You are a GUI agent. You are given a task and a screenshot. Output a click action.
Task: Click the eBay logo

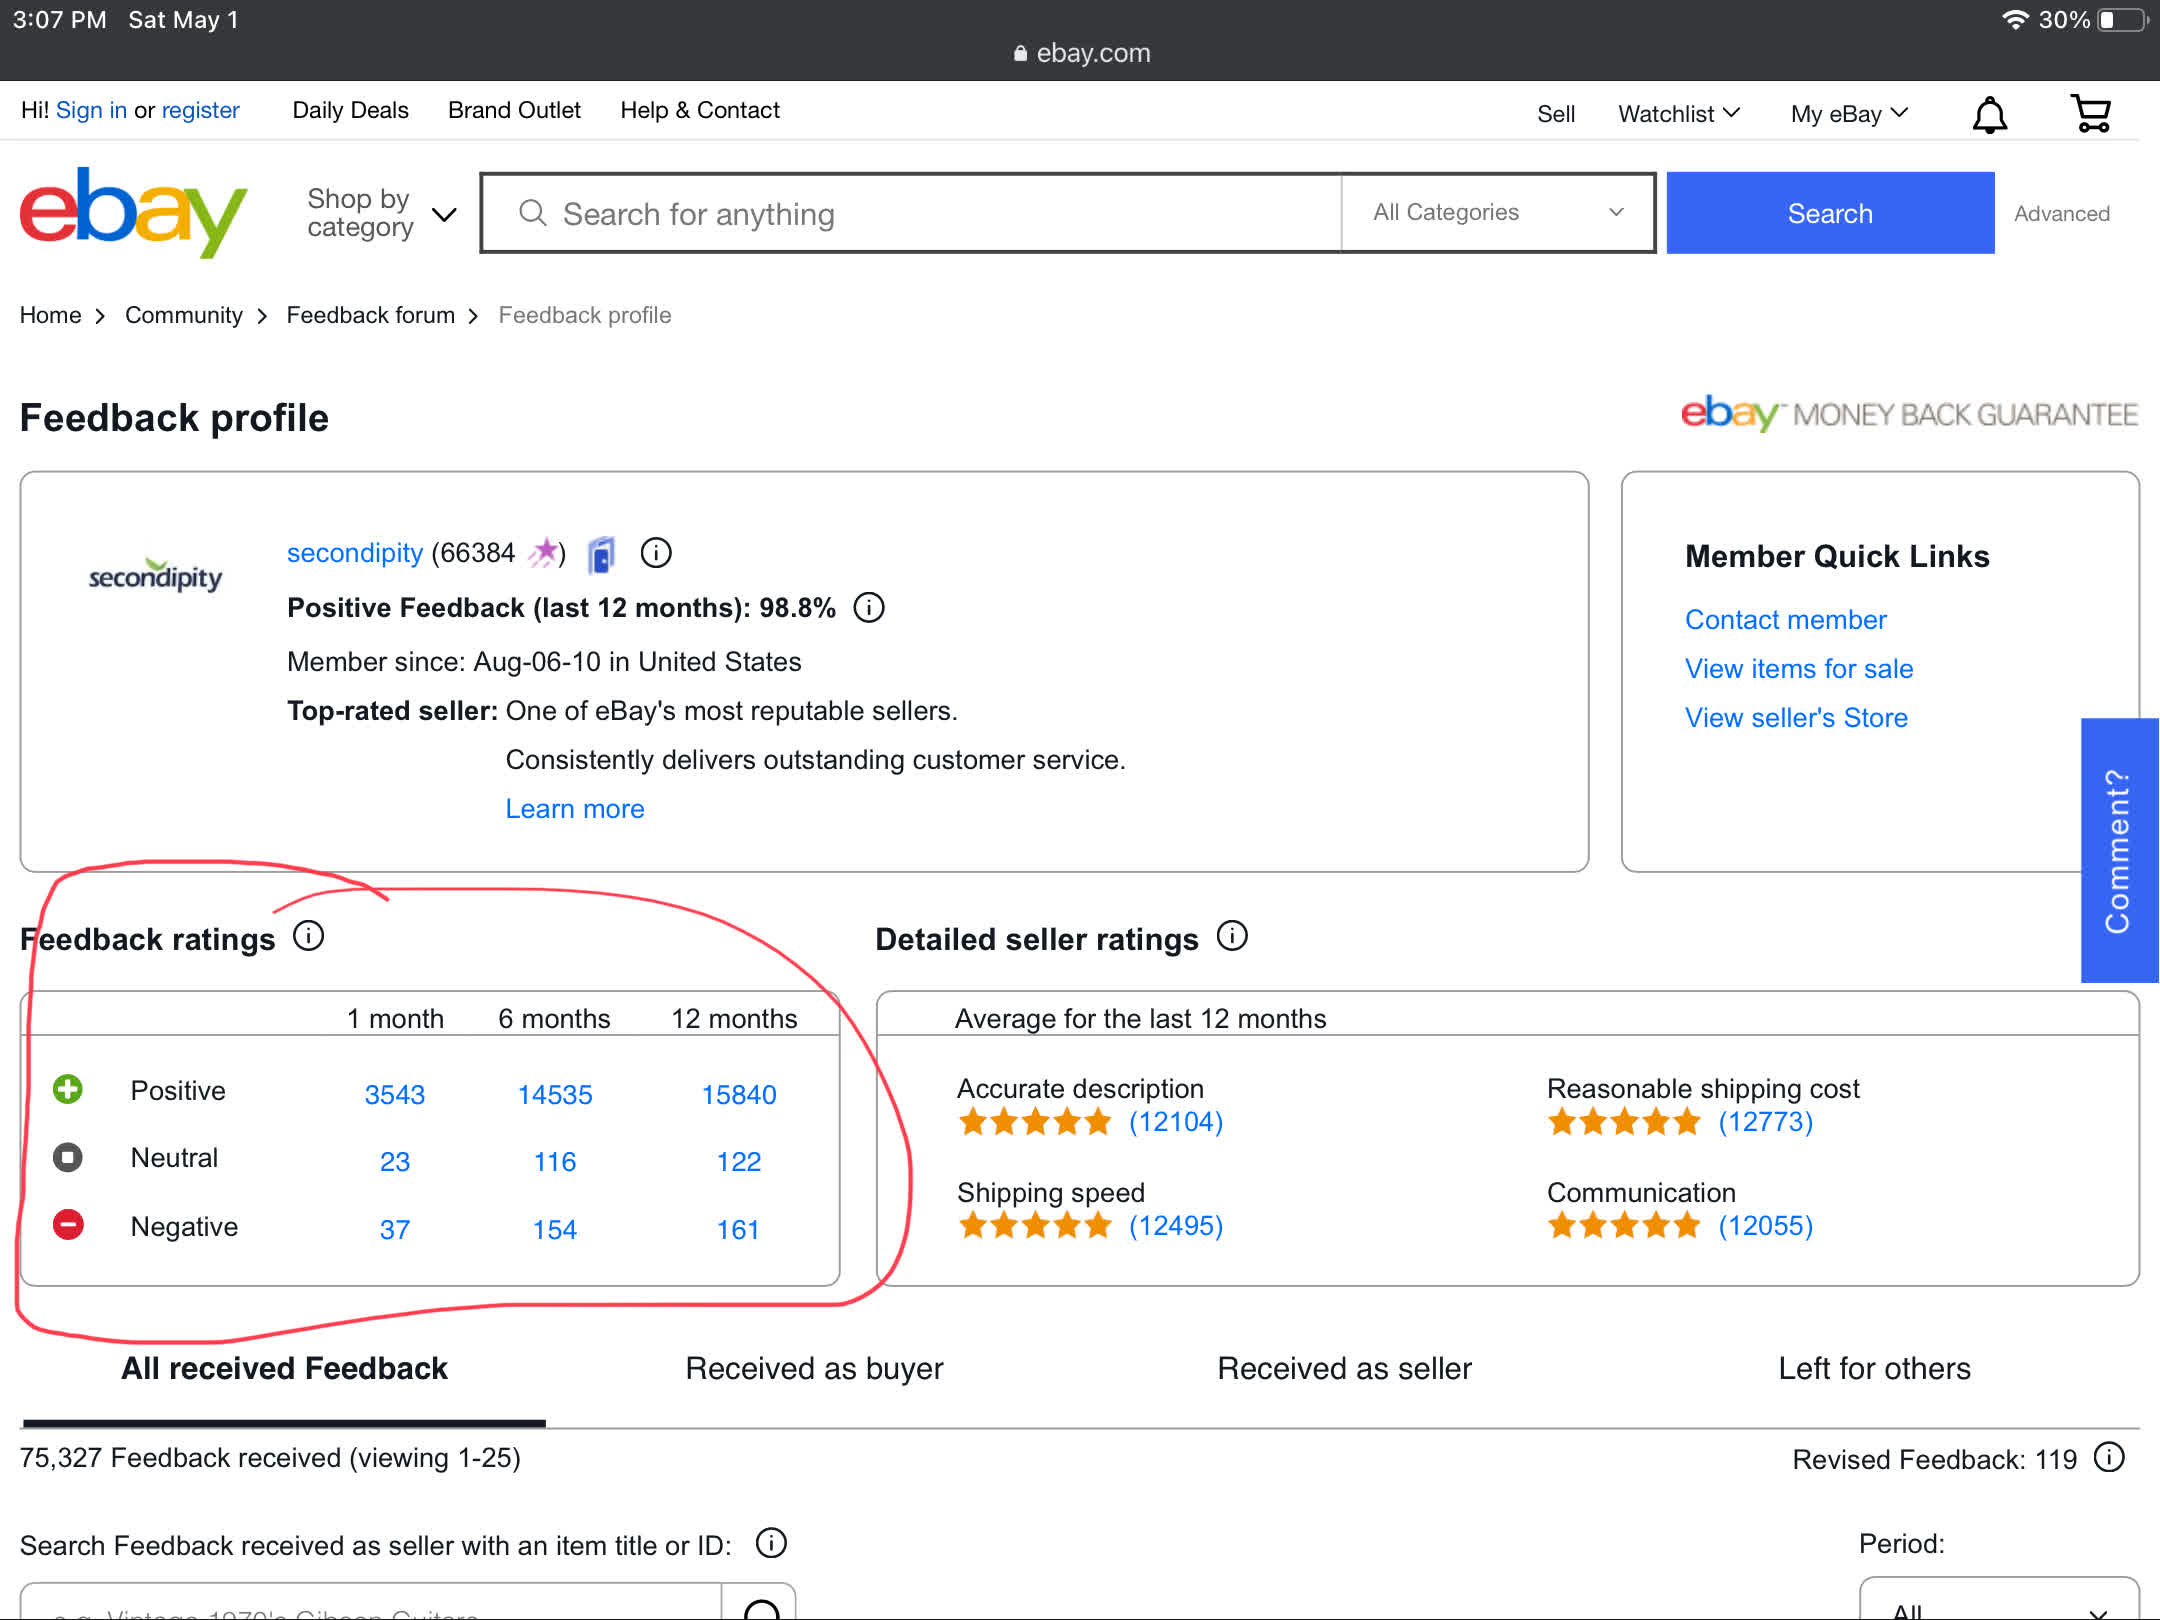click(x=134, y=212)
